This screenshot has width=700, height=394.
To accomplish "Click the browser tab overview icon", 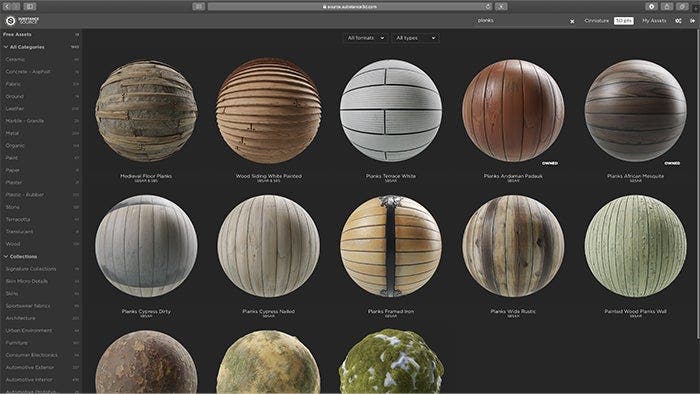I will coord(682,6).
